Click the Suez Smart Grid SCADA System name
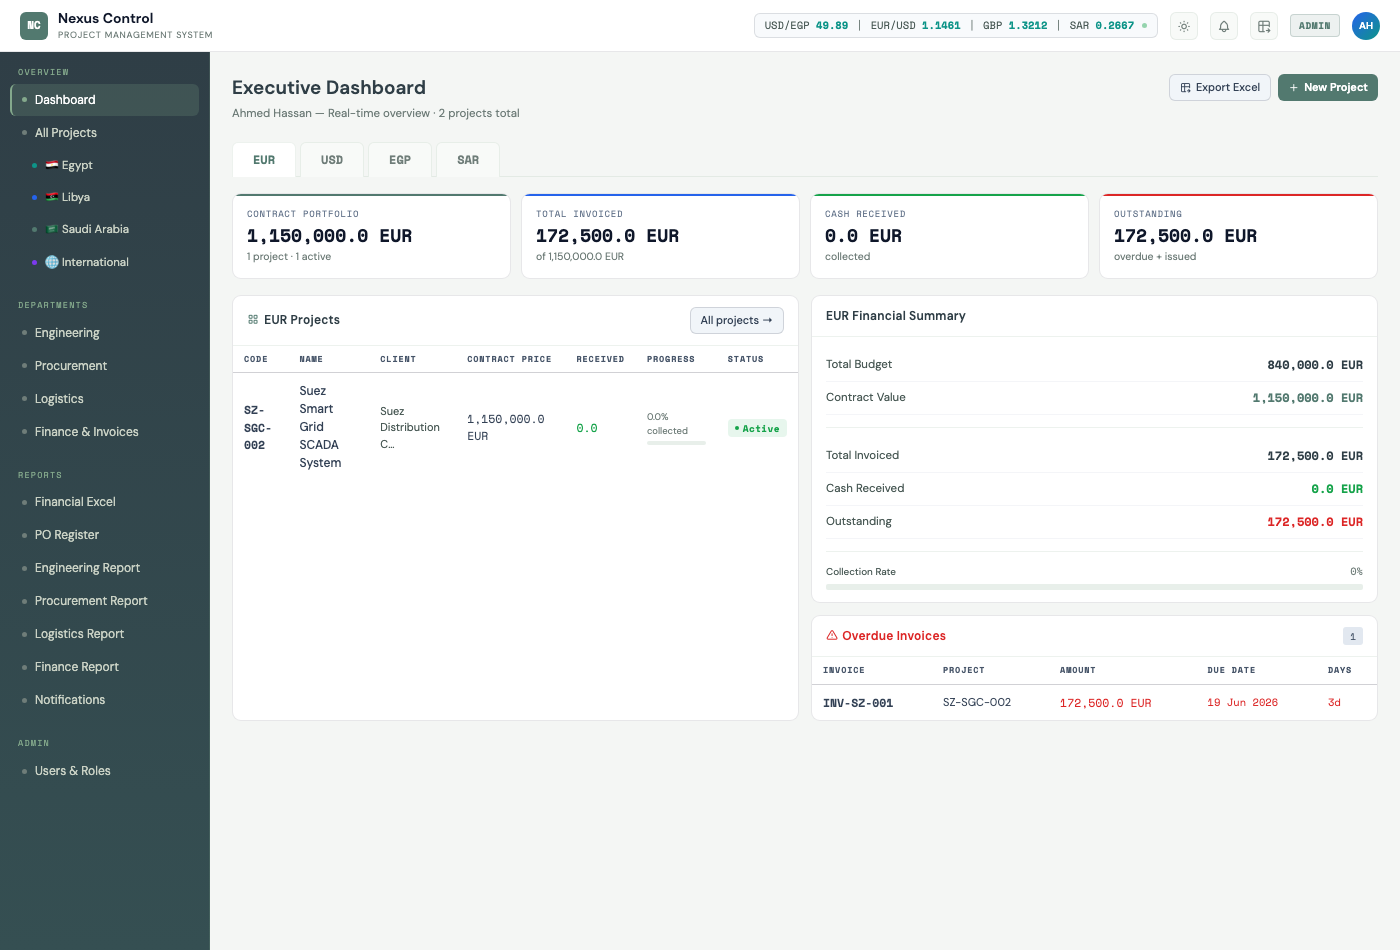This screenshot has height=950, width=1400. point(320,427)
